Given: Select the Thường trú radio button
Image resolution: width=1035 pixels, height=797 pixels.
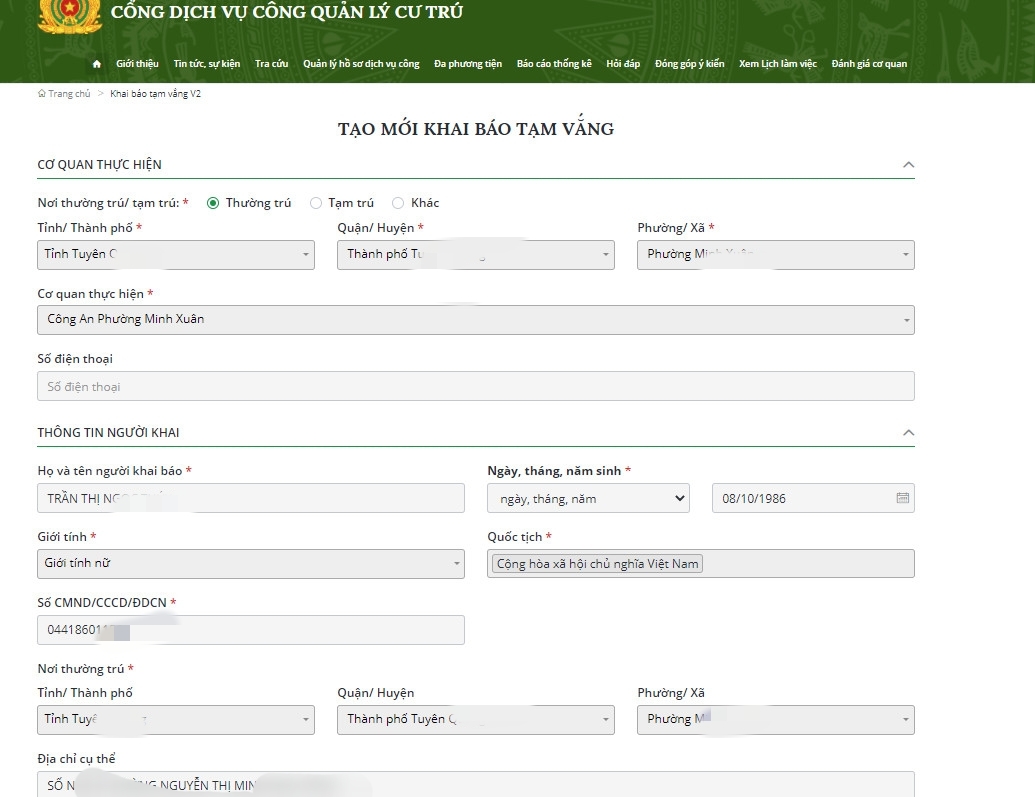Looking at the screenshot, I should [x=213, y=203].
